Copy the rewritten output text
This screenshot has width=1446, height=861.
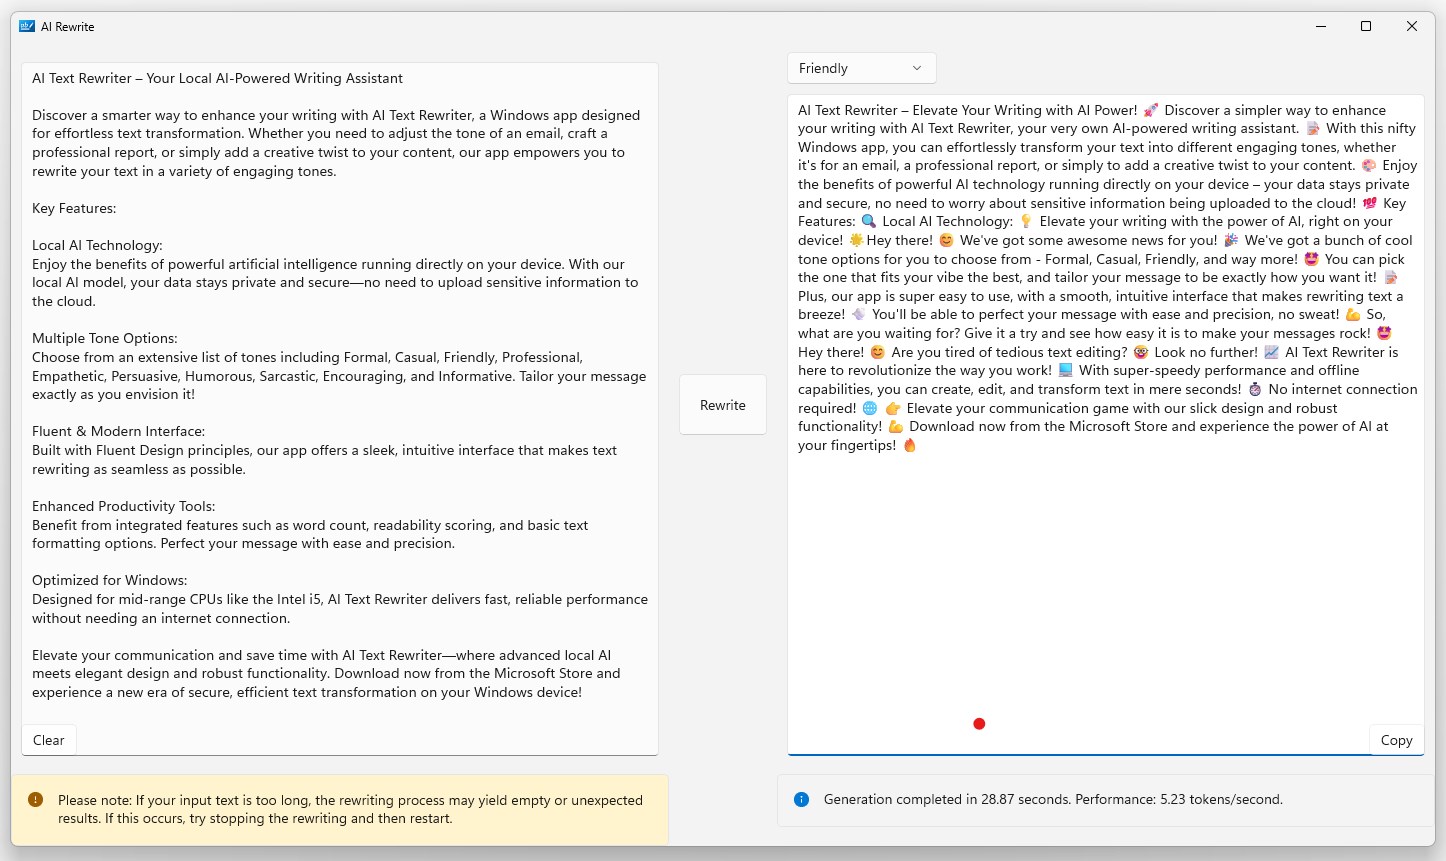click(1396, 740)
